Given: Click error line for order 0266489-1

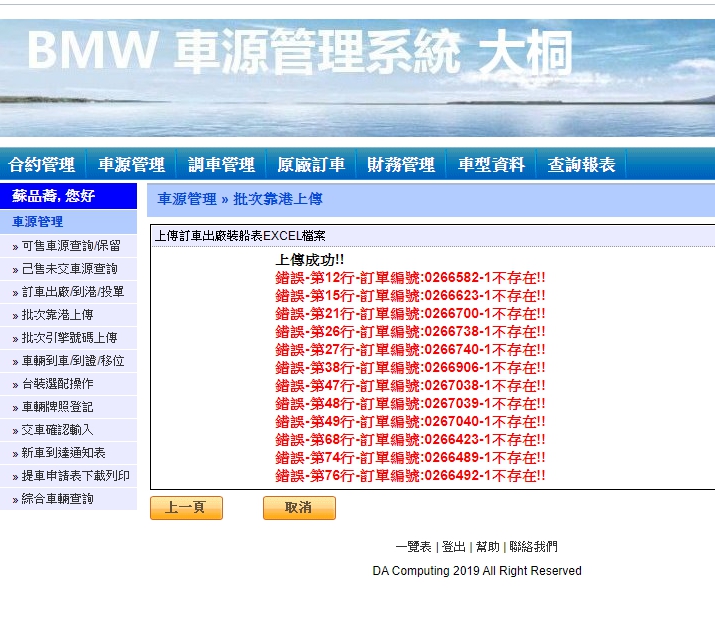Looking at the screenshot, I should (x=410, y=457).
